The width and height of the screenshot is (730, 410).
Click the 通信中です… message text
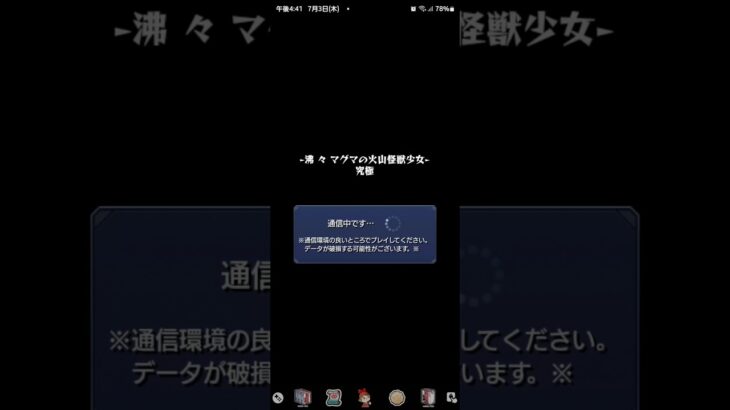[350, 224]
